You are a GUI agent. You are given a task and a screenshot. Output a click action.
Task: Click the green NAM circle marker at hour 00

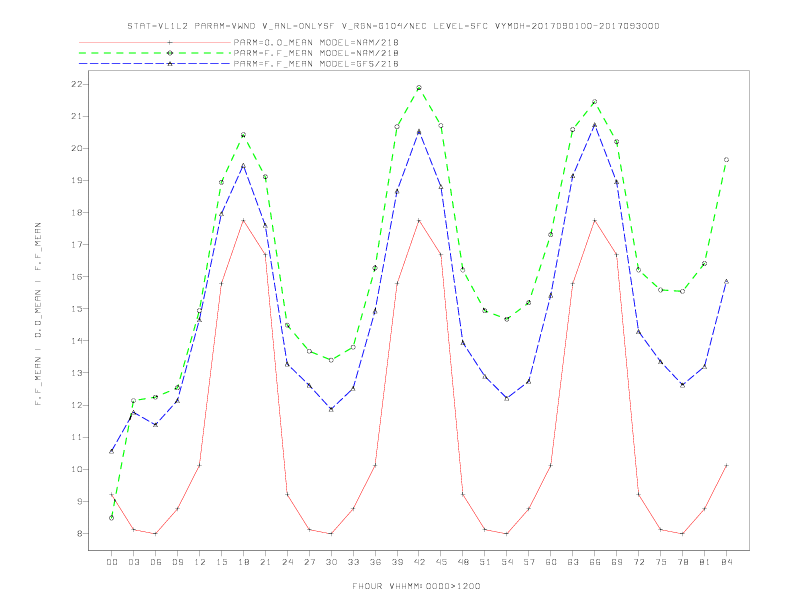click(x=112, y=518)
